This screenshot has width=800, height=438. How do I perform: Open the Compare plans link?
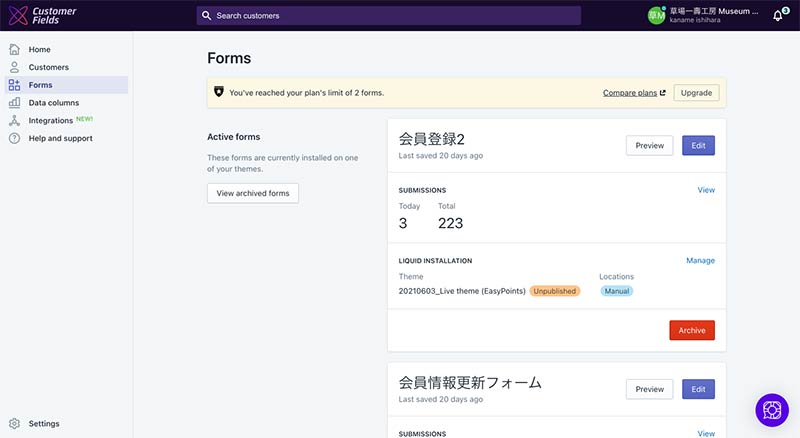point(630,93)
